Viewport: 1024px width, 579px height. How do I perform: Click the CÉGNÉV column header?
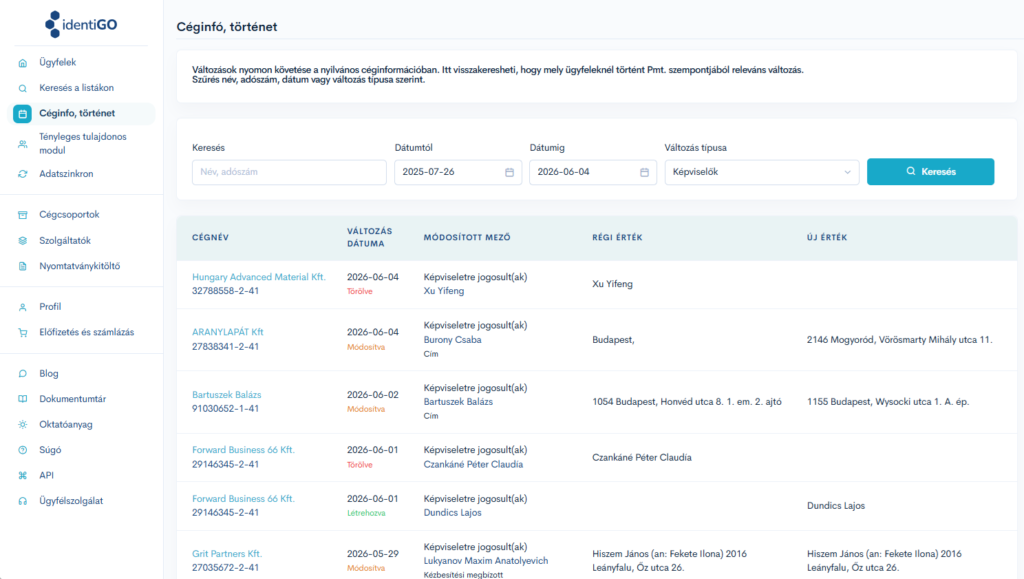tap(210, 238)
